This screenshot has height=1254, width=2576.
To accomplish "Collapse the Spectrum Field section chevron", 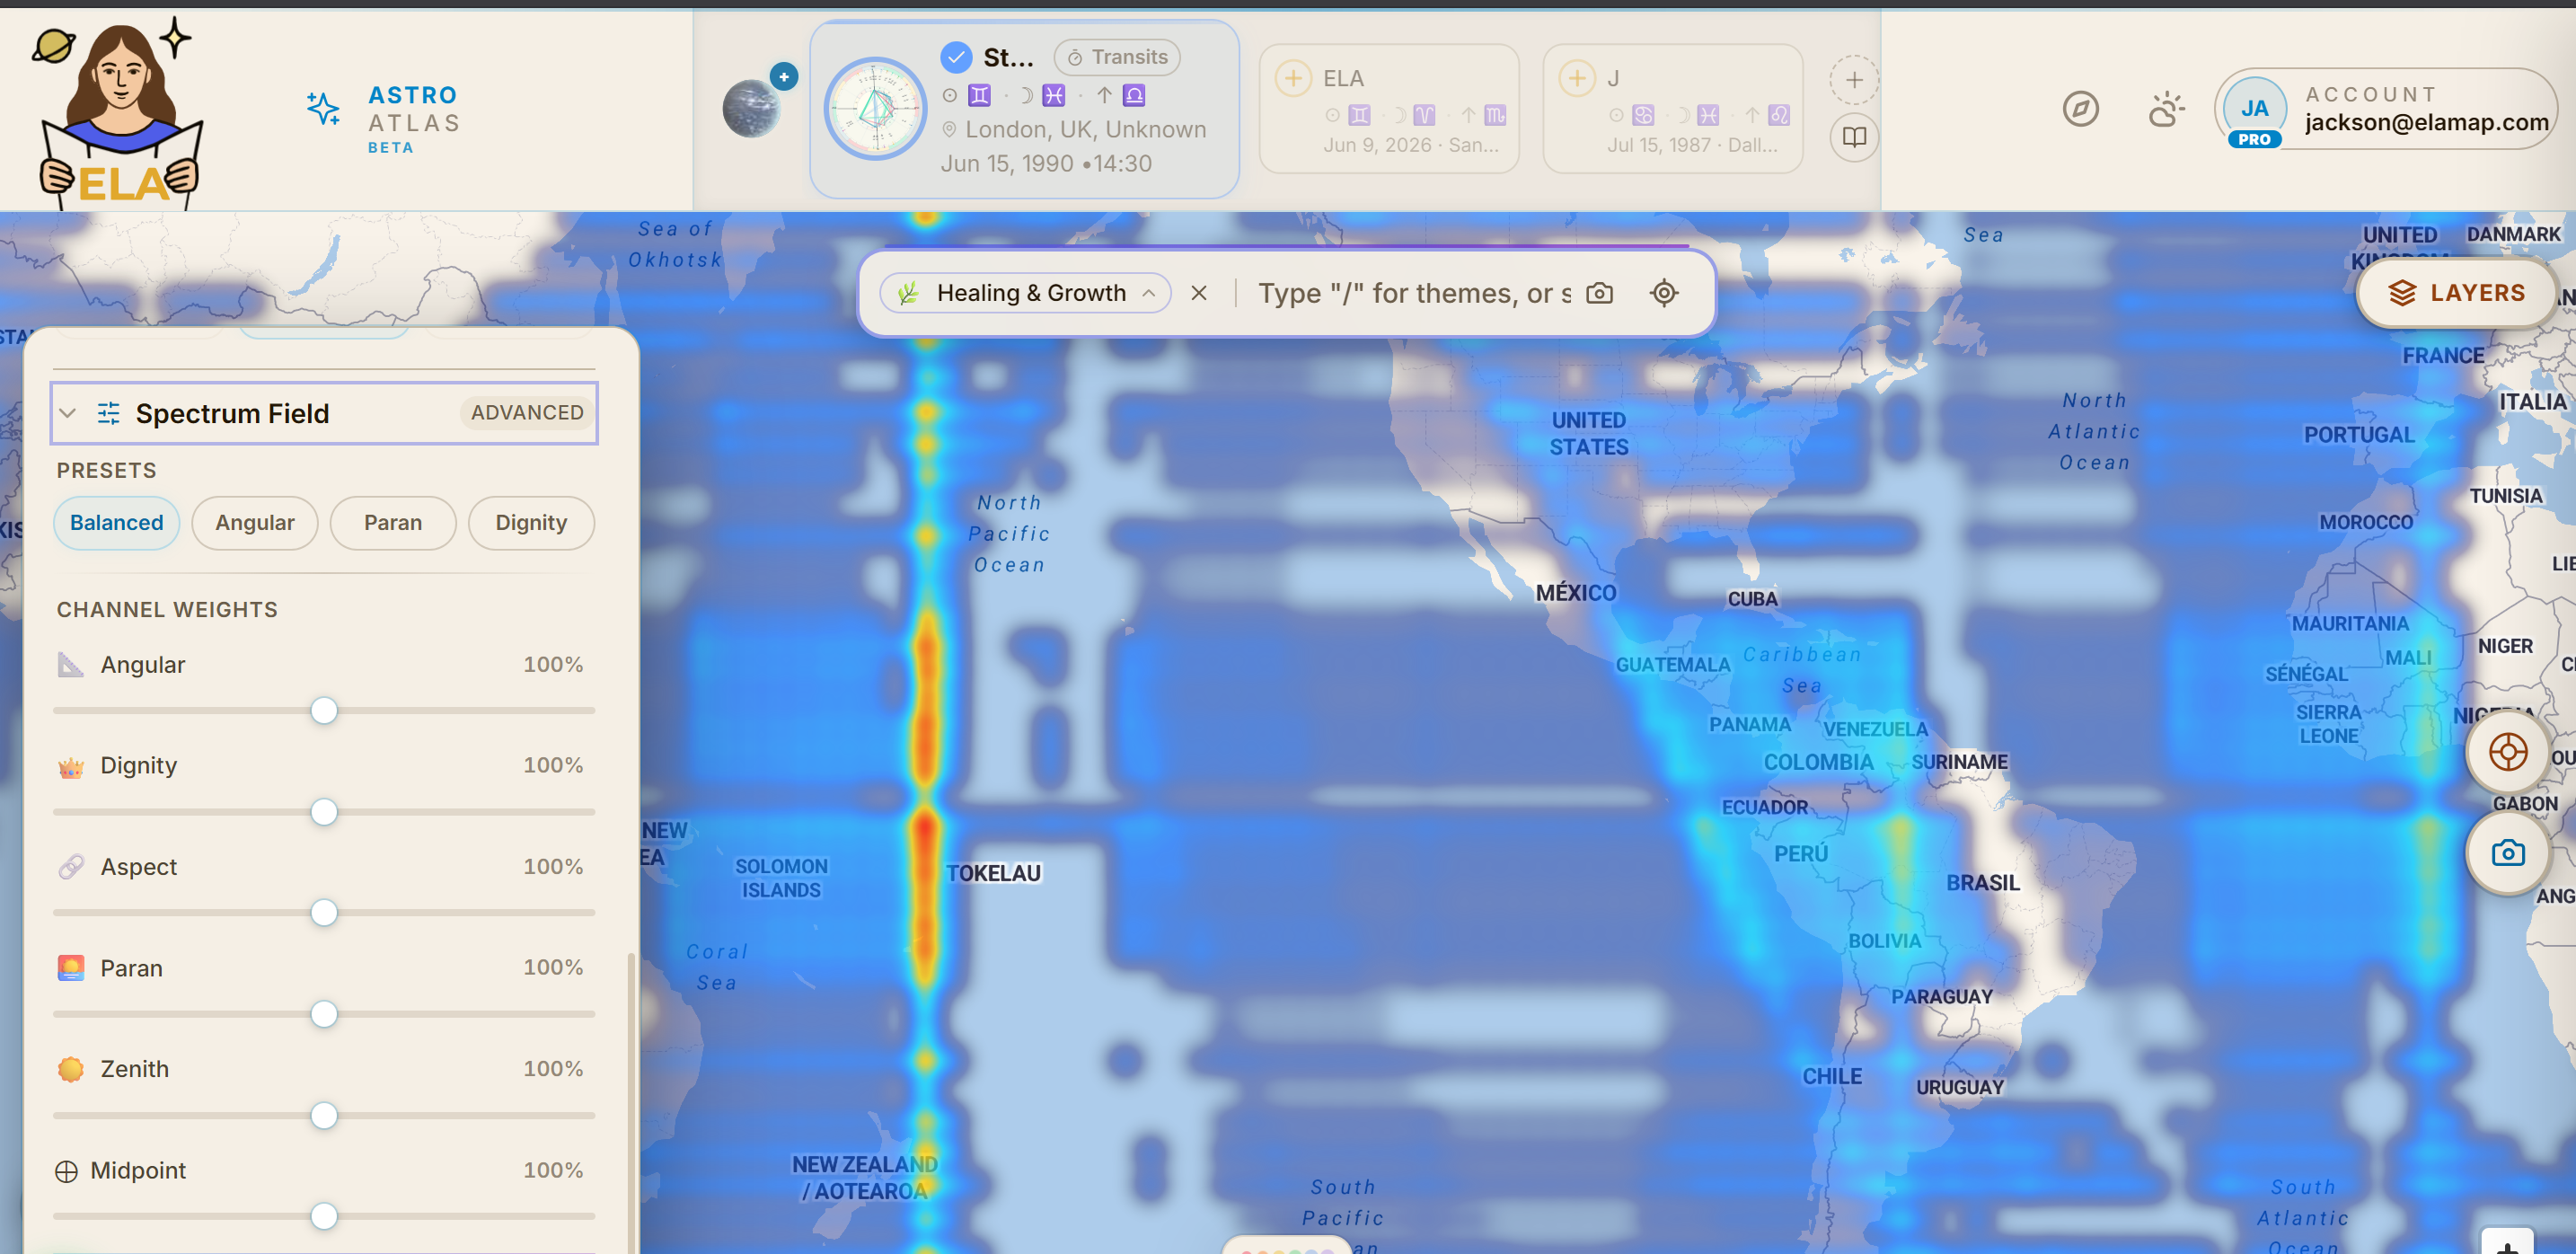I will pos(68,413).
